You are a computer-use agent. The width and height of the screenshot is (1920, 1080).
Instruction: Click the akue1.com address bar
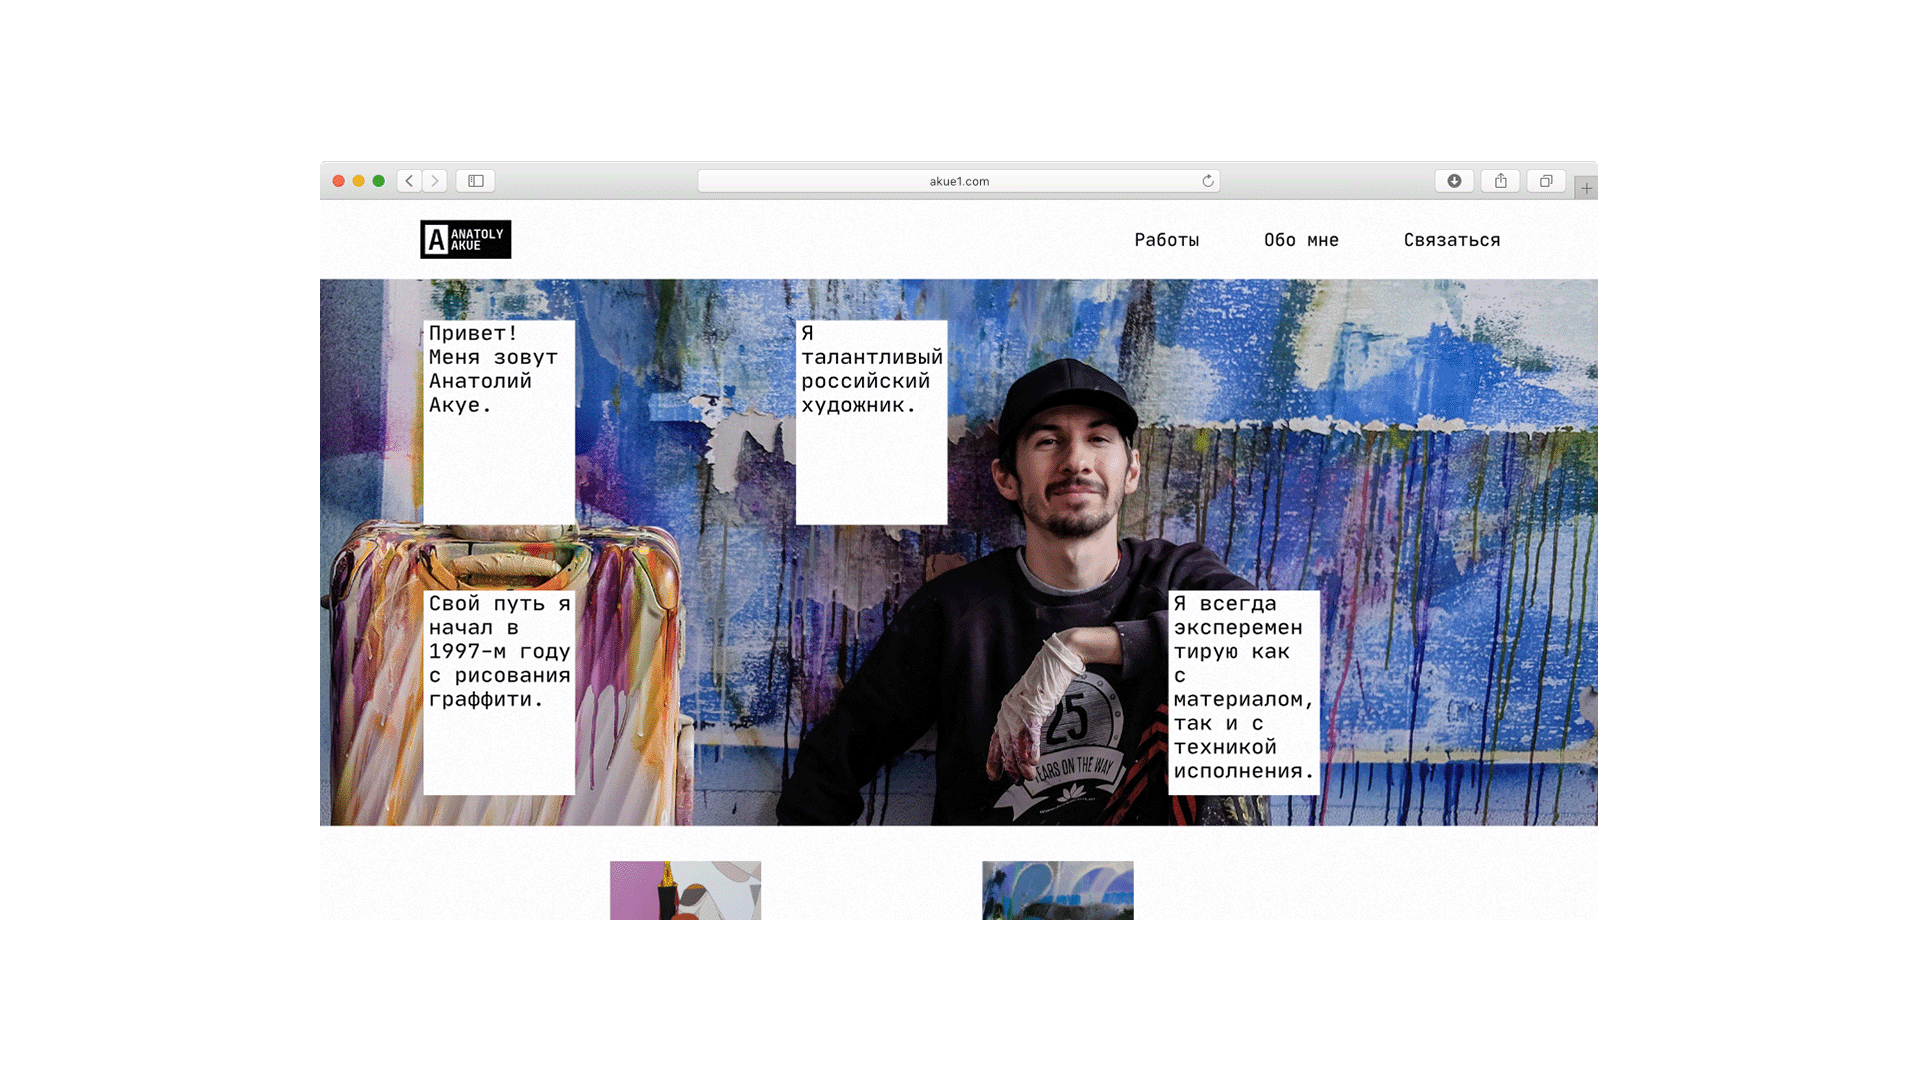(x=958, y=181)
